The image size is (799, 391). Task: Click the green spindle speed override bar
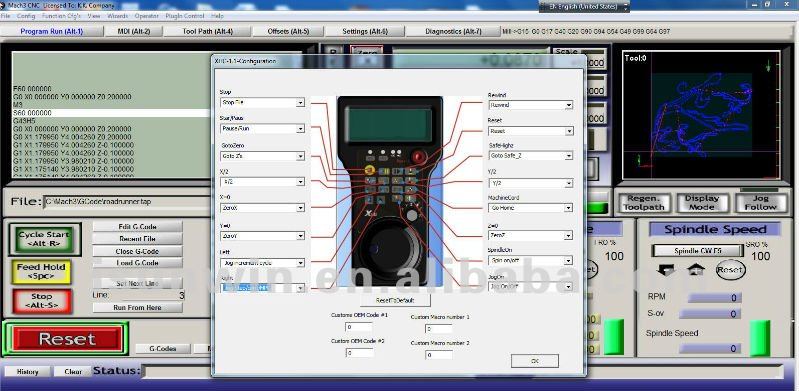pos(760,338)
